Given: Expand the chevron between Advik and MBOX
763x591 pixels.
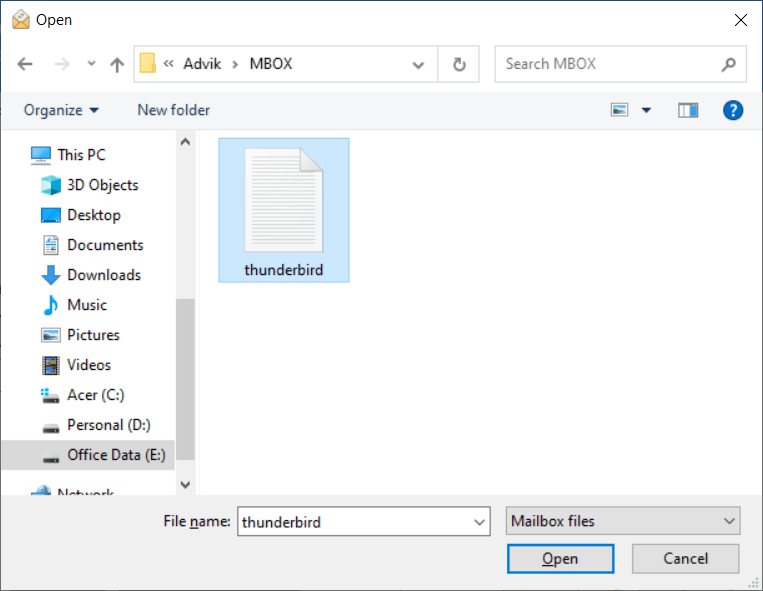Looking at the screenshot, I should tap(236, 64).
